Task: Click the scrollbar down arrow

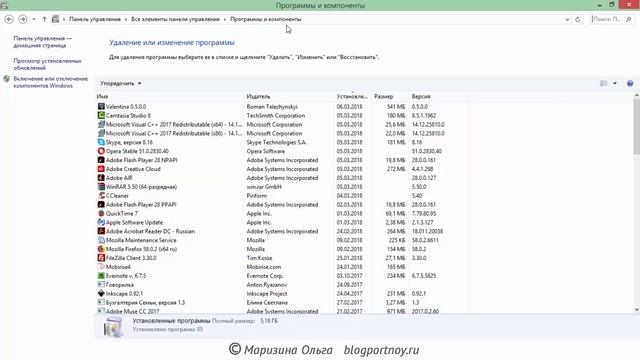Action: [x=636, y=310]
